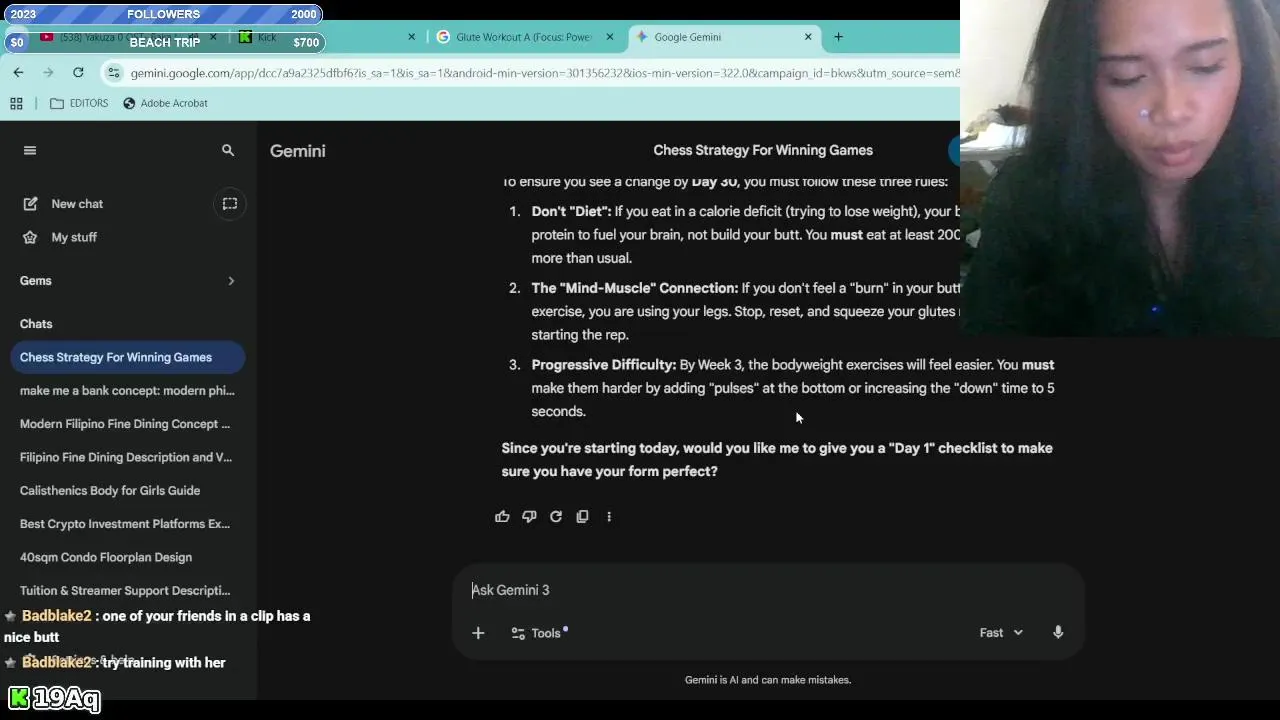Reload the page with refresh icon
The width and height of the screenshot is (1280, 720).
click(78, 72)
